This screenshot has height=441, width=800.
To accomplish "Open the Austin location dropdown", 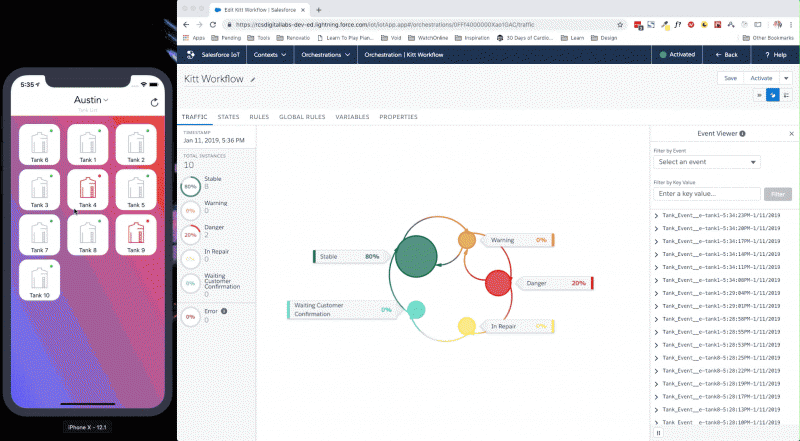I will coord(91,100).
